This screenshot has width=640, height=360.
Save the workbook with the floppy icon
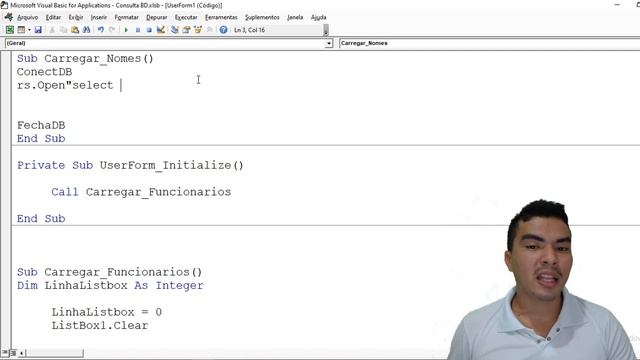pos(38,30)
